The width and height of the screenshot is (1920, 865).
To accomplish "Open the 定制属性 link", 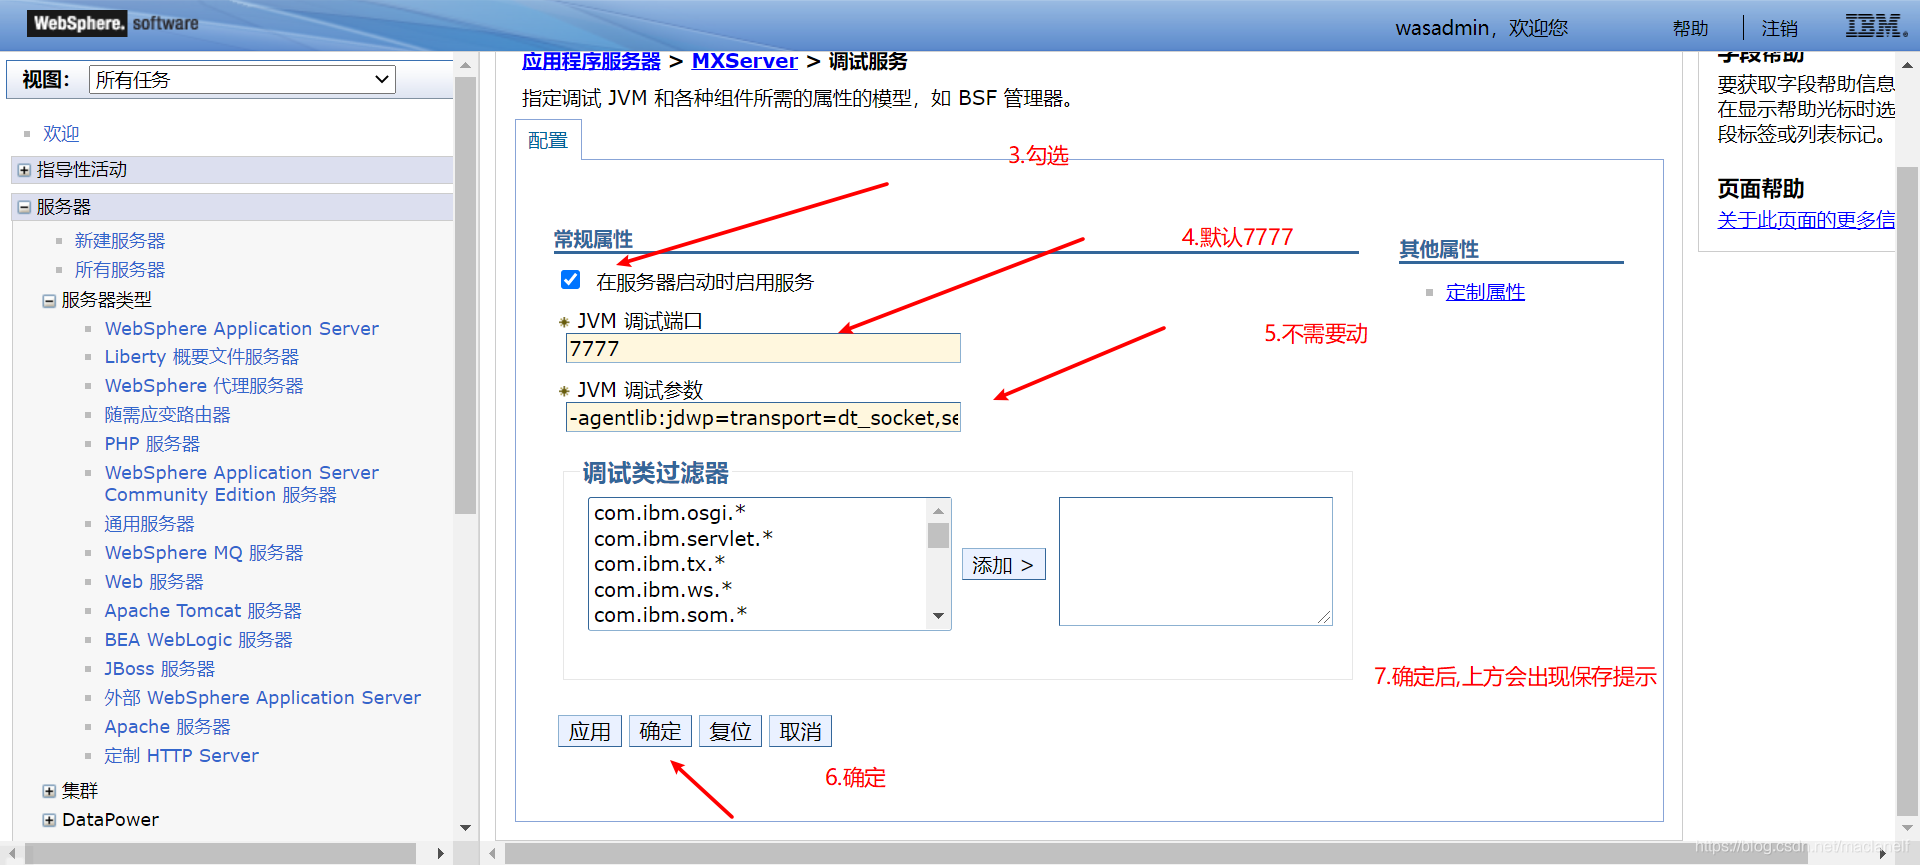I will [x=1485, y=292].
